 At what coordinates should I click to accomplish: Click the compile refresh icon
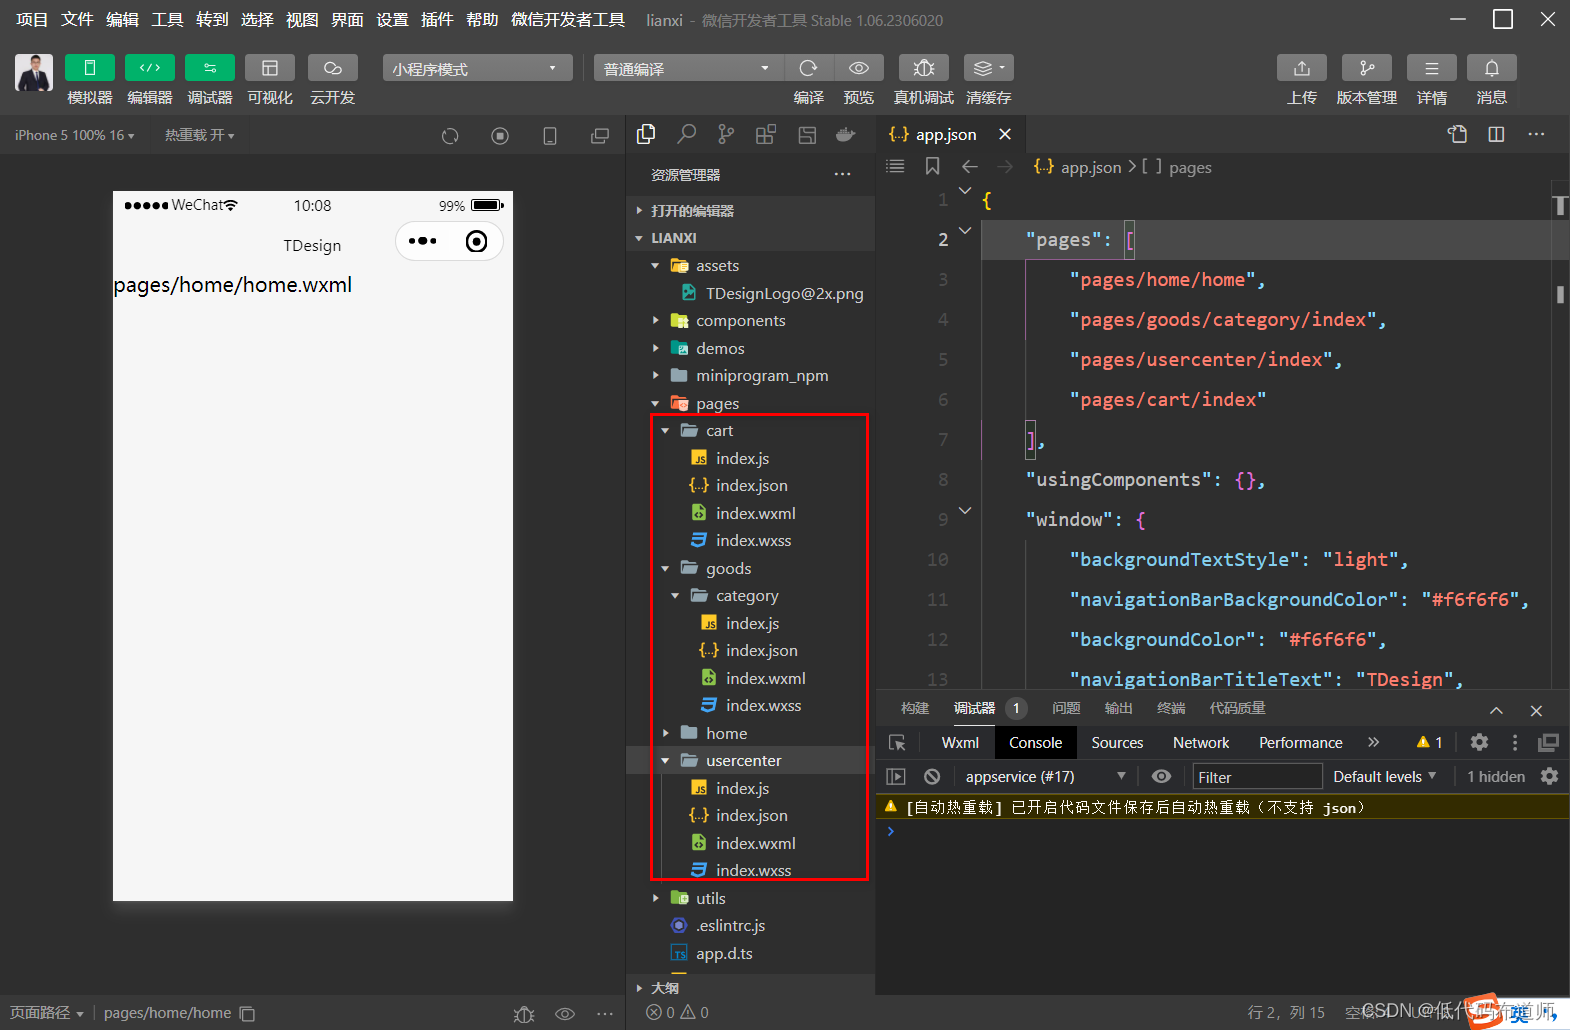coord(808,67)
